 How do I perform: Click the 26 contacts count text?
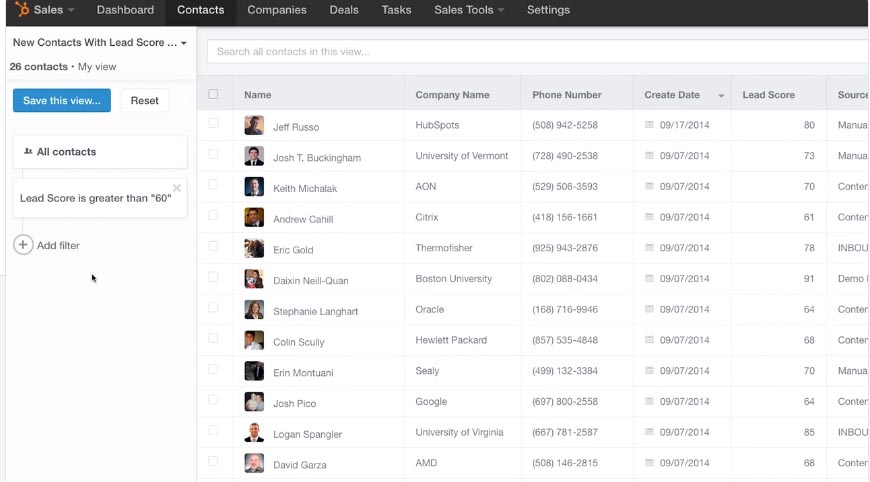38,67
